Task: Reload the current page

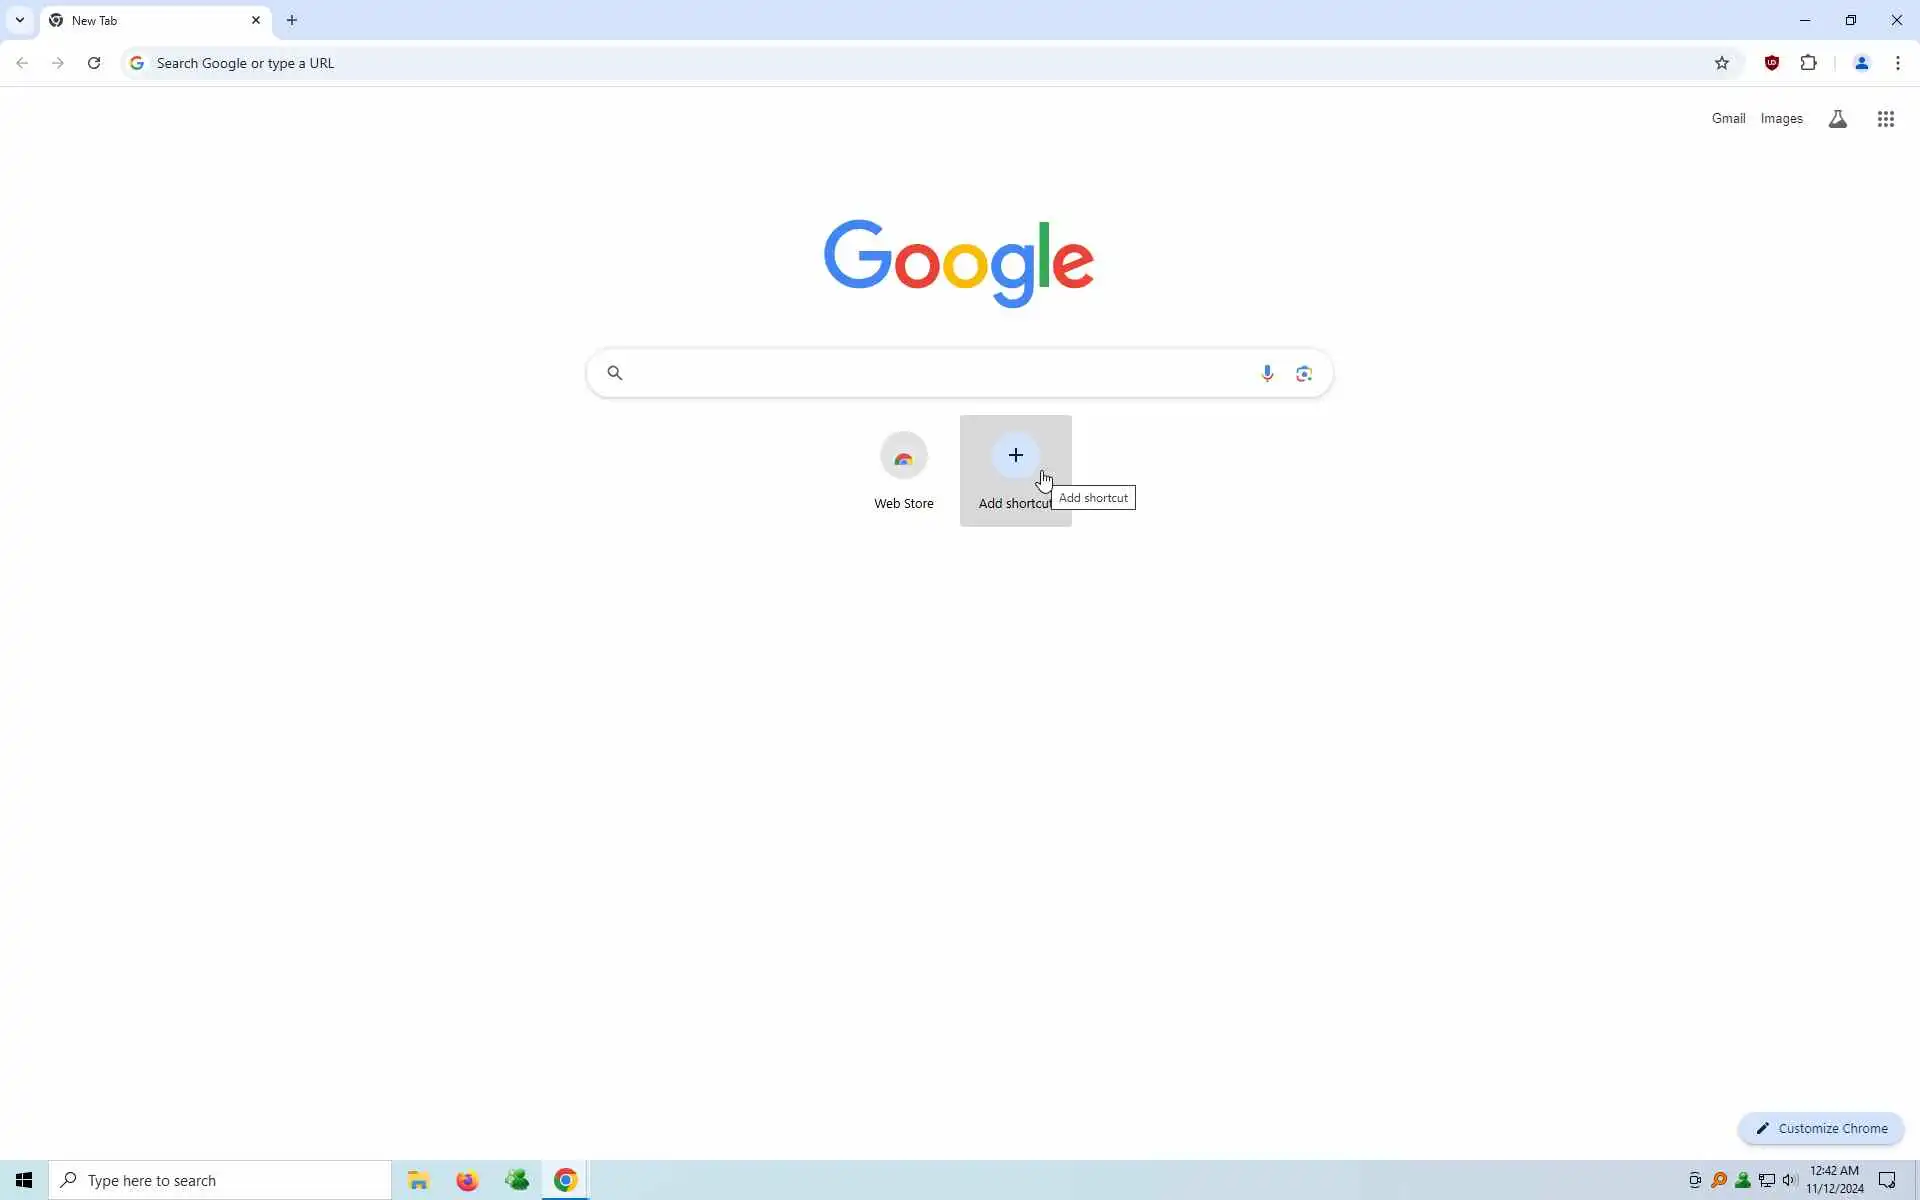Action: (x=94, y=63)
